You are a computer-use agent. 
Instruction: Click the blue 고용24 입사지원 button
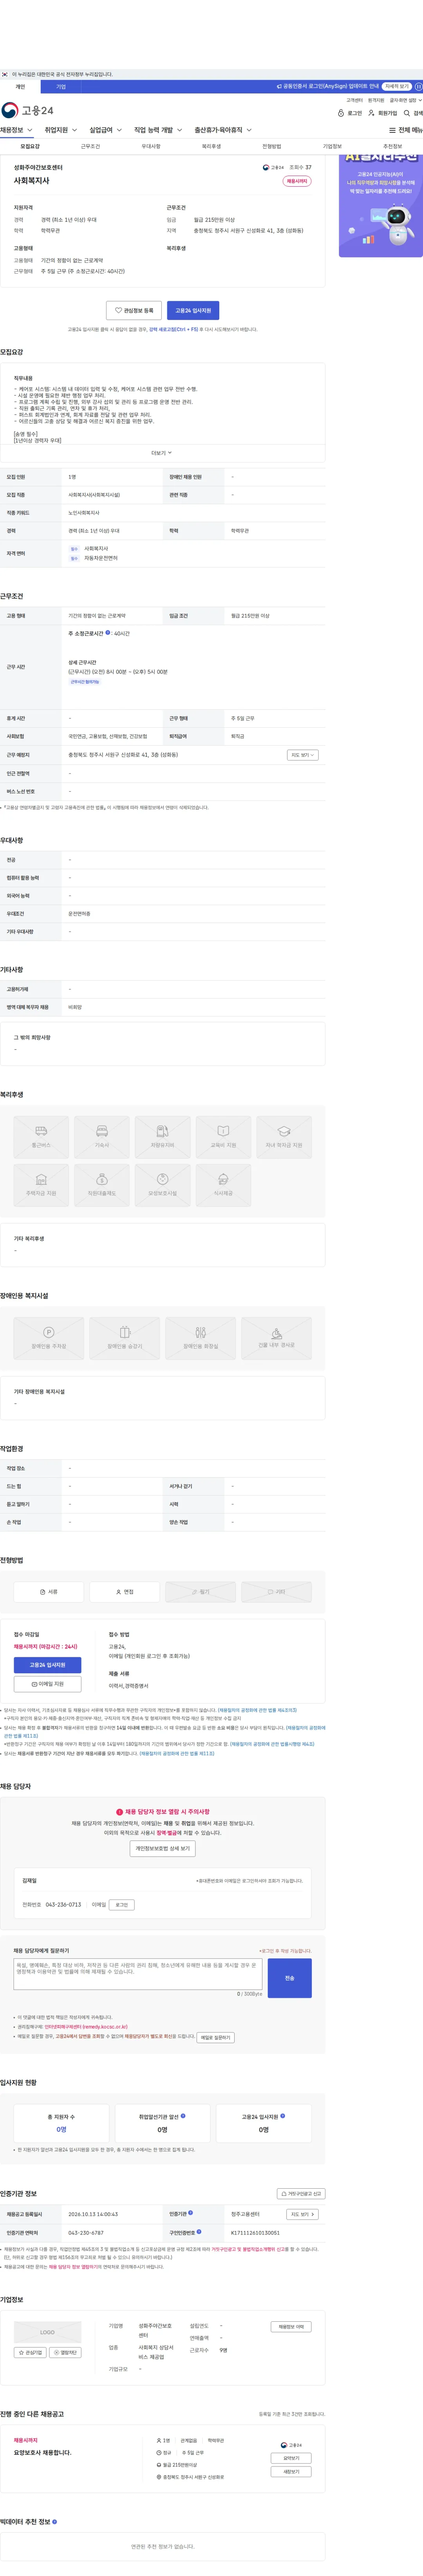192,310
